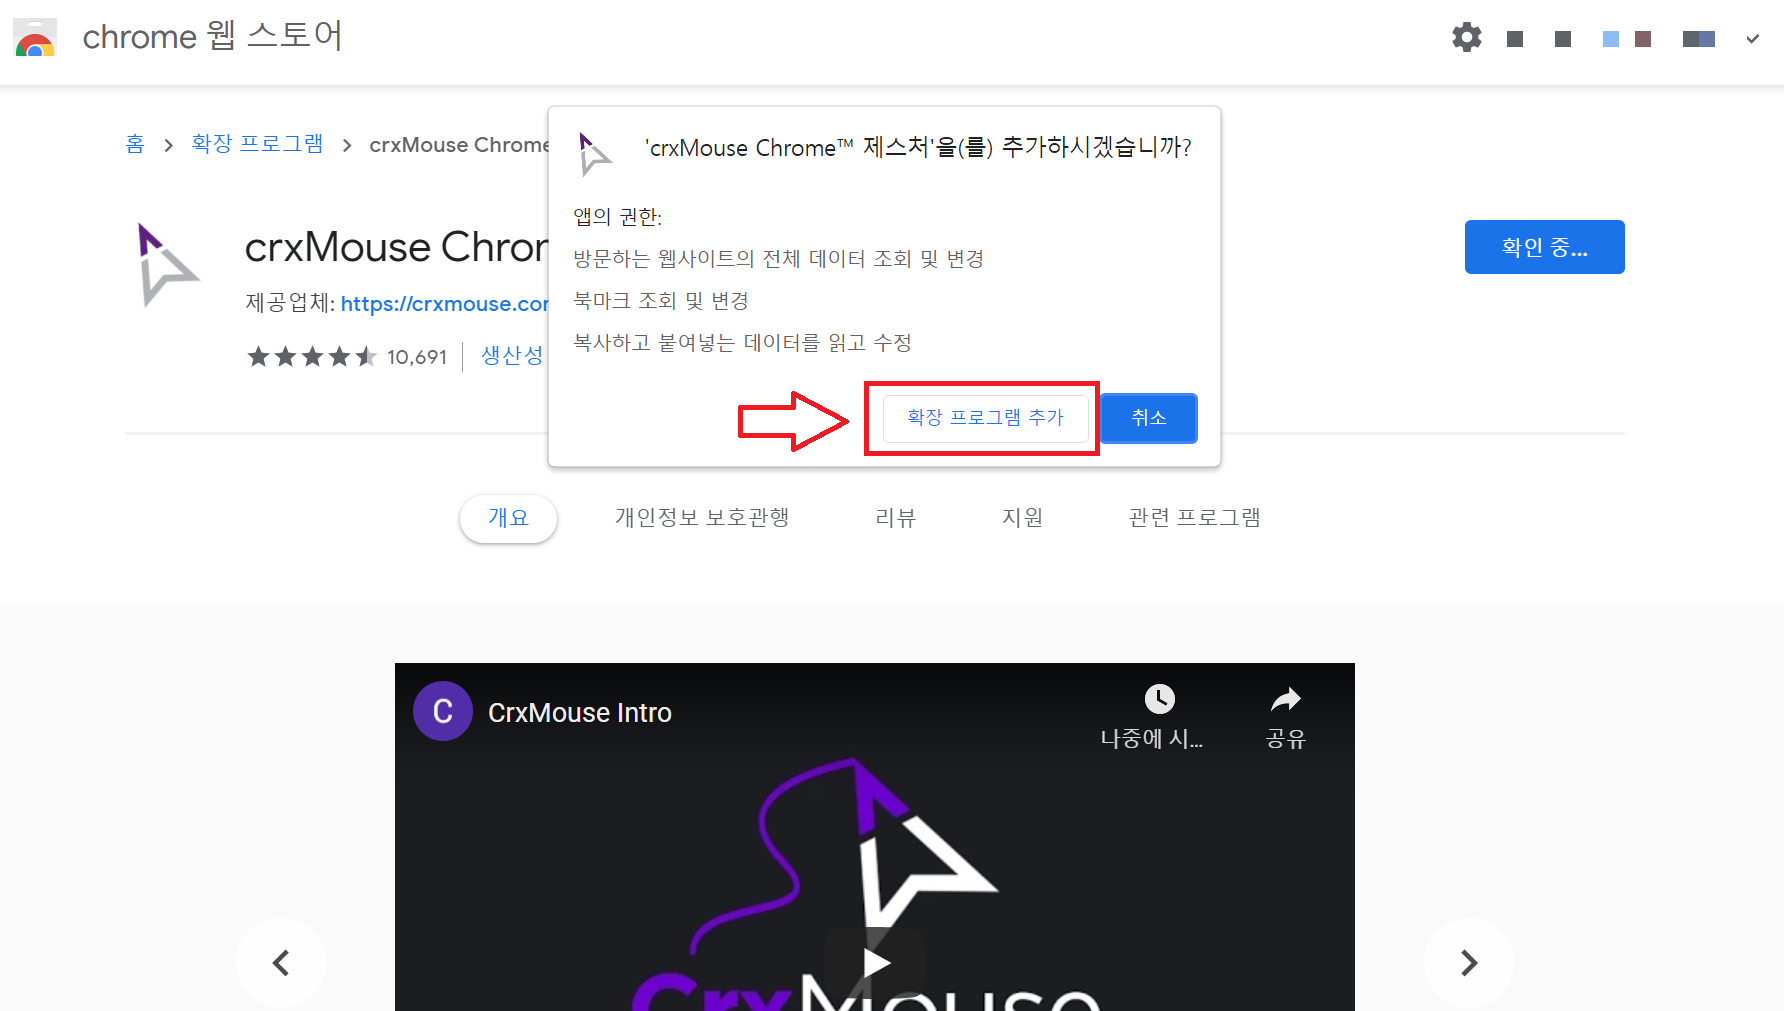Screen dimensions: 1784x1011
Task: Play the CrxMouse Intro video
Action: [875, 962]
